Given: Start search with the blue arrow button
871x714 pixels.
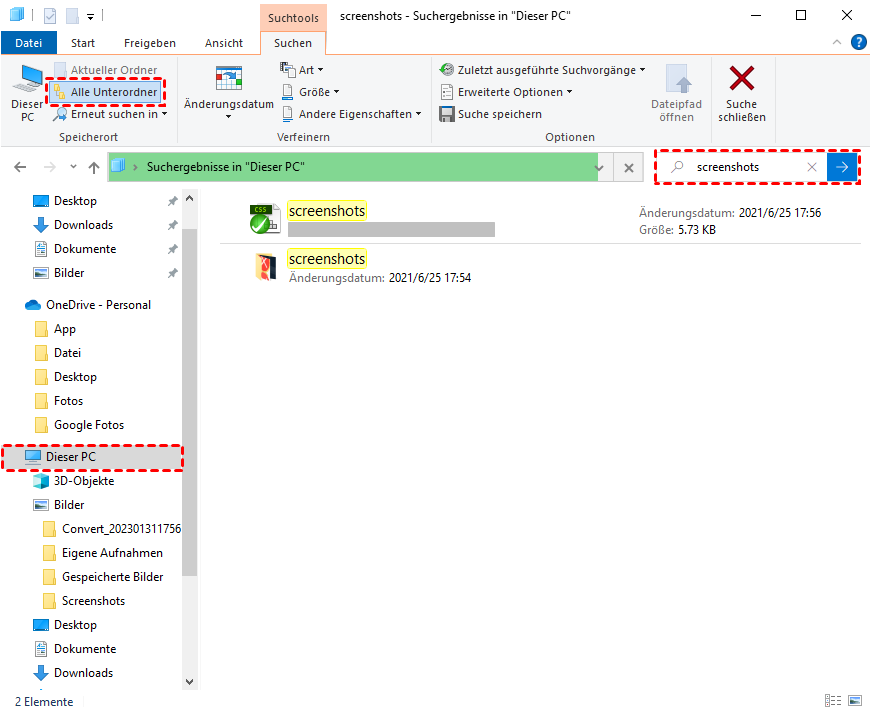Looking at the screenshot, I should point(842,167).
